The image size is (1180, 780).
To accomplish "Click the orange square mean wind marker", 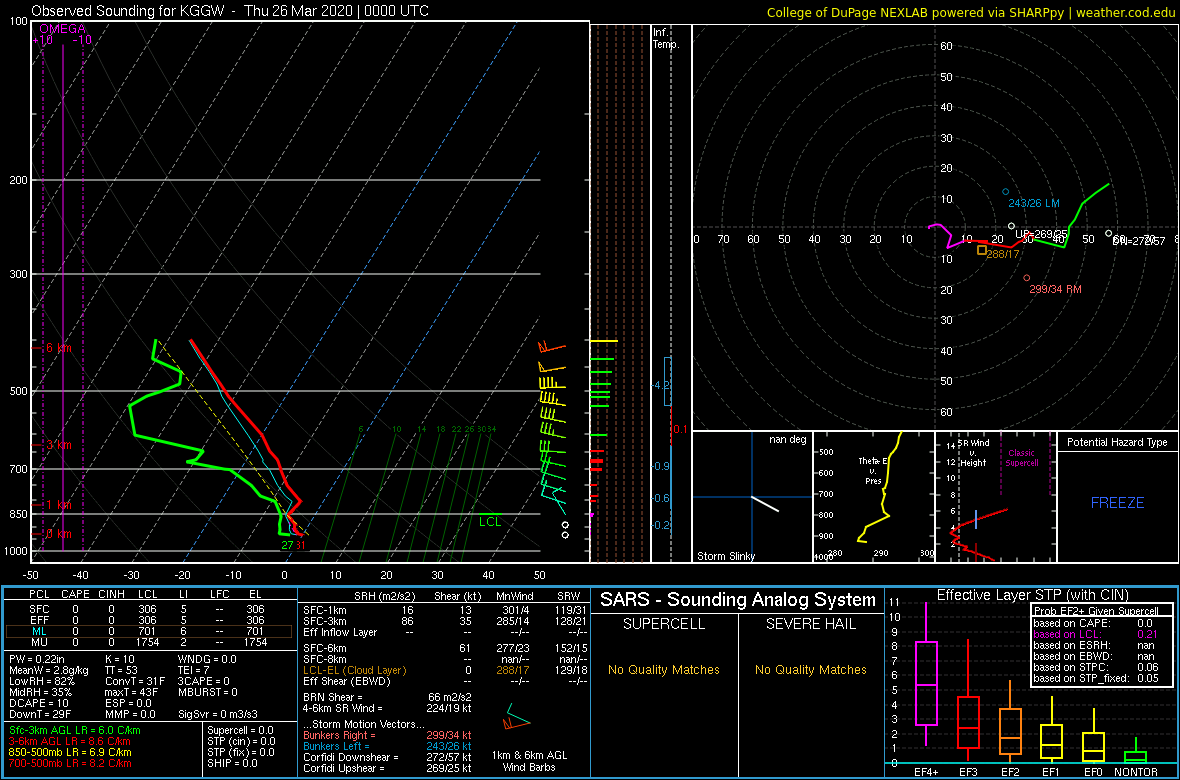I will [x=981, y=250].
